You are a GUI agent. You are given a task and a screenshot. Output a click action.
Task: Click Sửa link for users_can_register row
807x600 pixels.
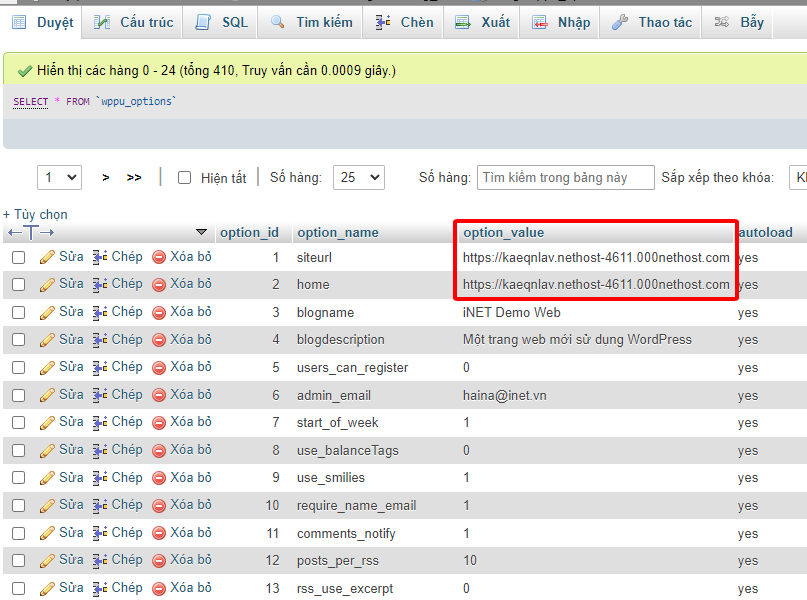point(71,367)
